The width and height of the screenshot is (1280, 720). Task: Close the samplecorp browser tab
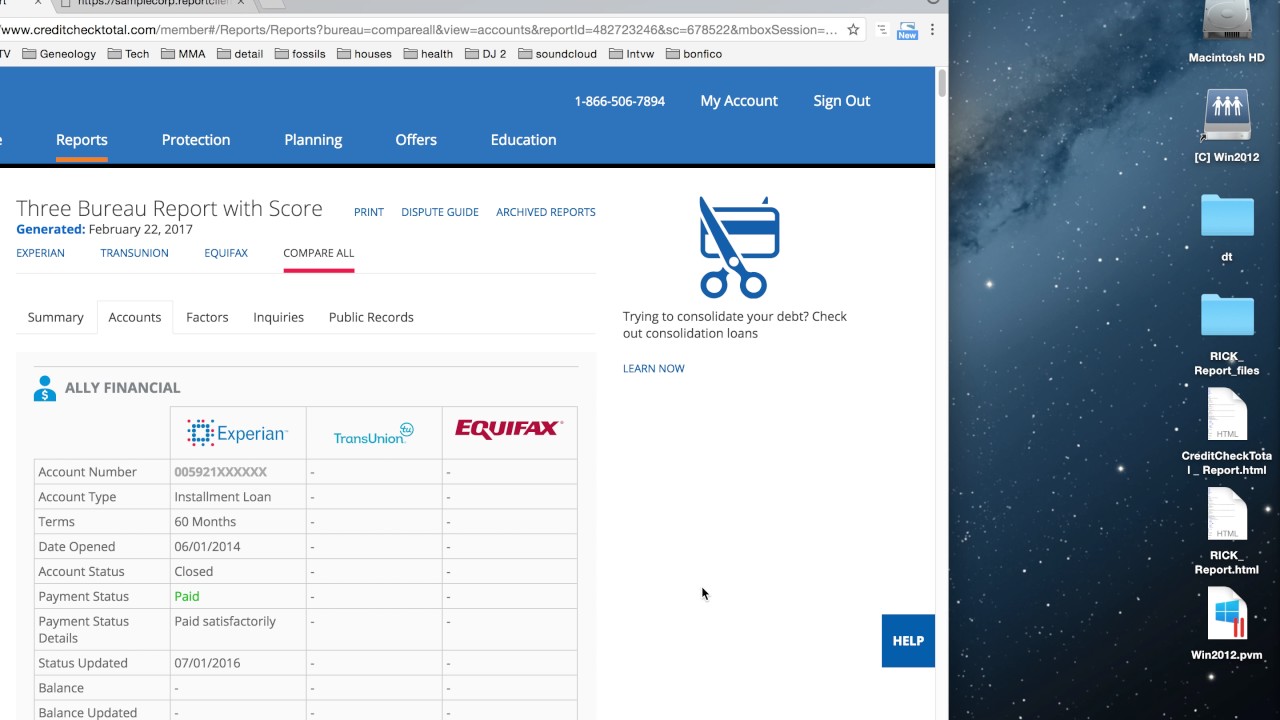(x=241, y=3)
